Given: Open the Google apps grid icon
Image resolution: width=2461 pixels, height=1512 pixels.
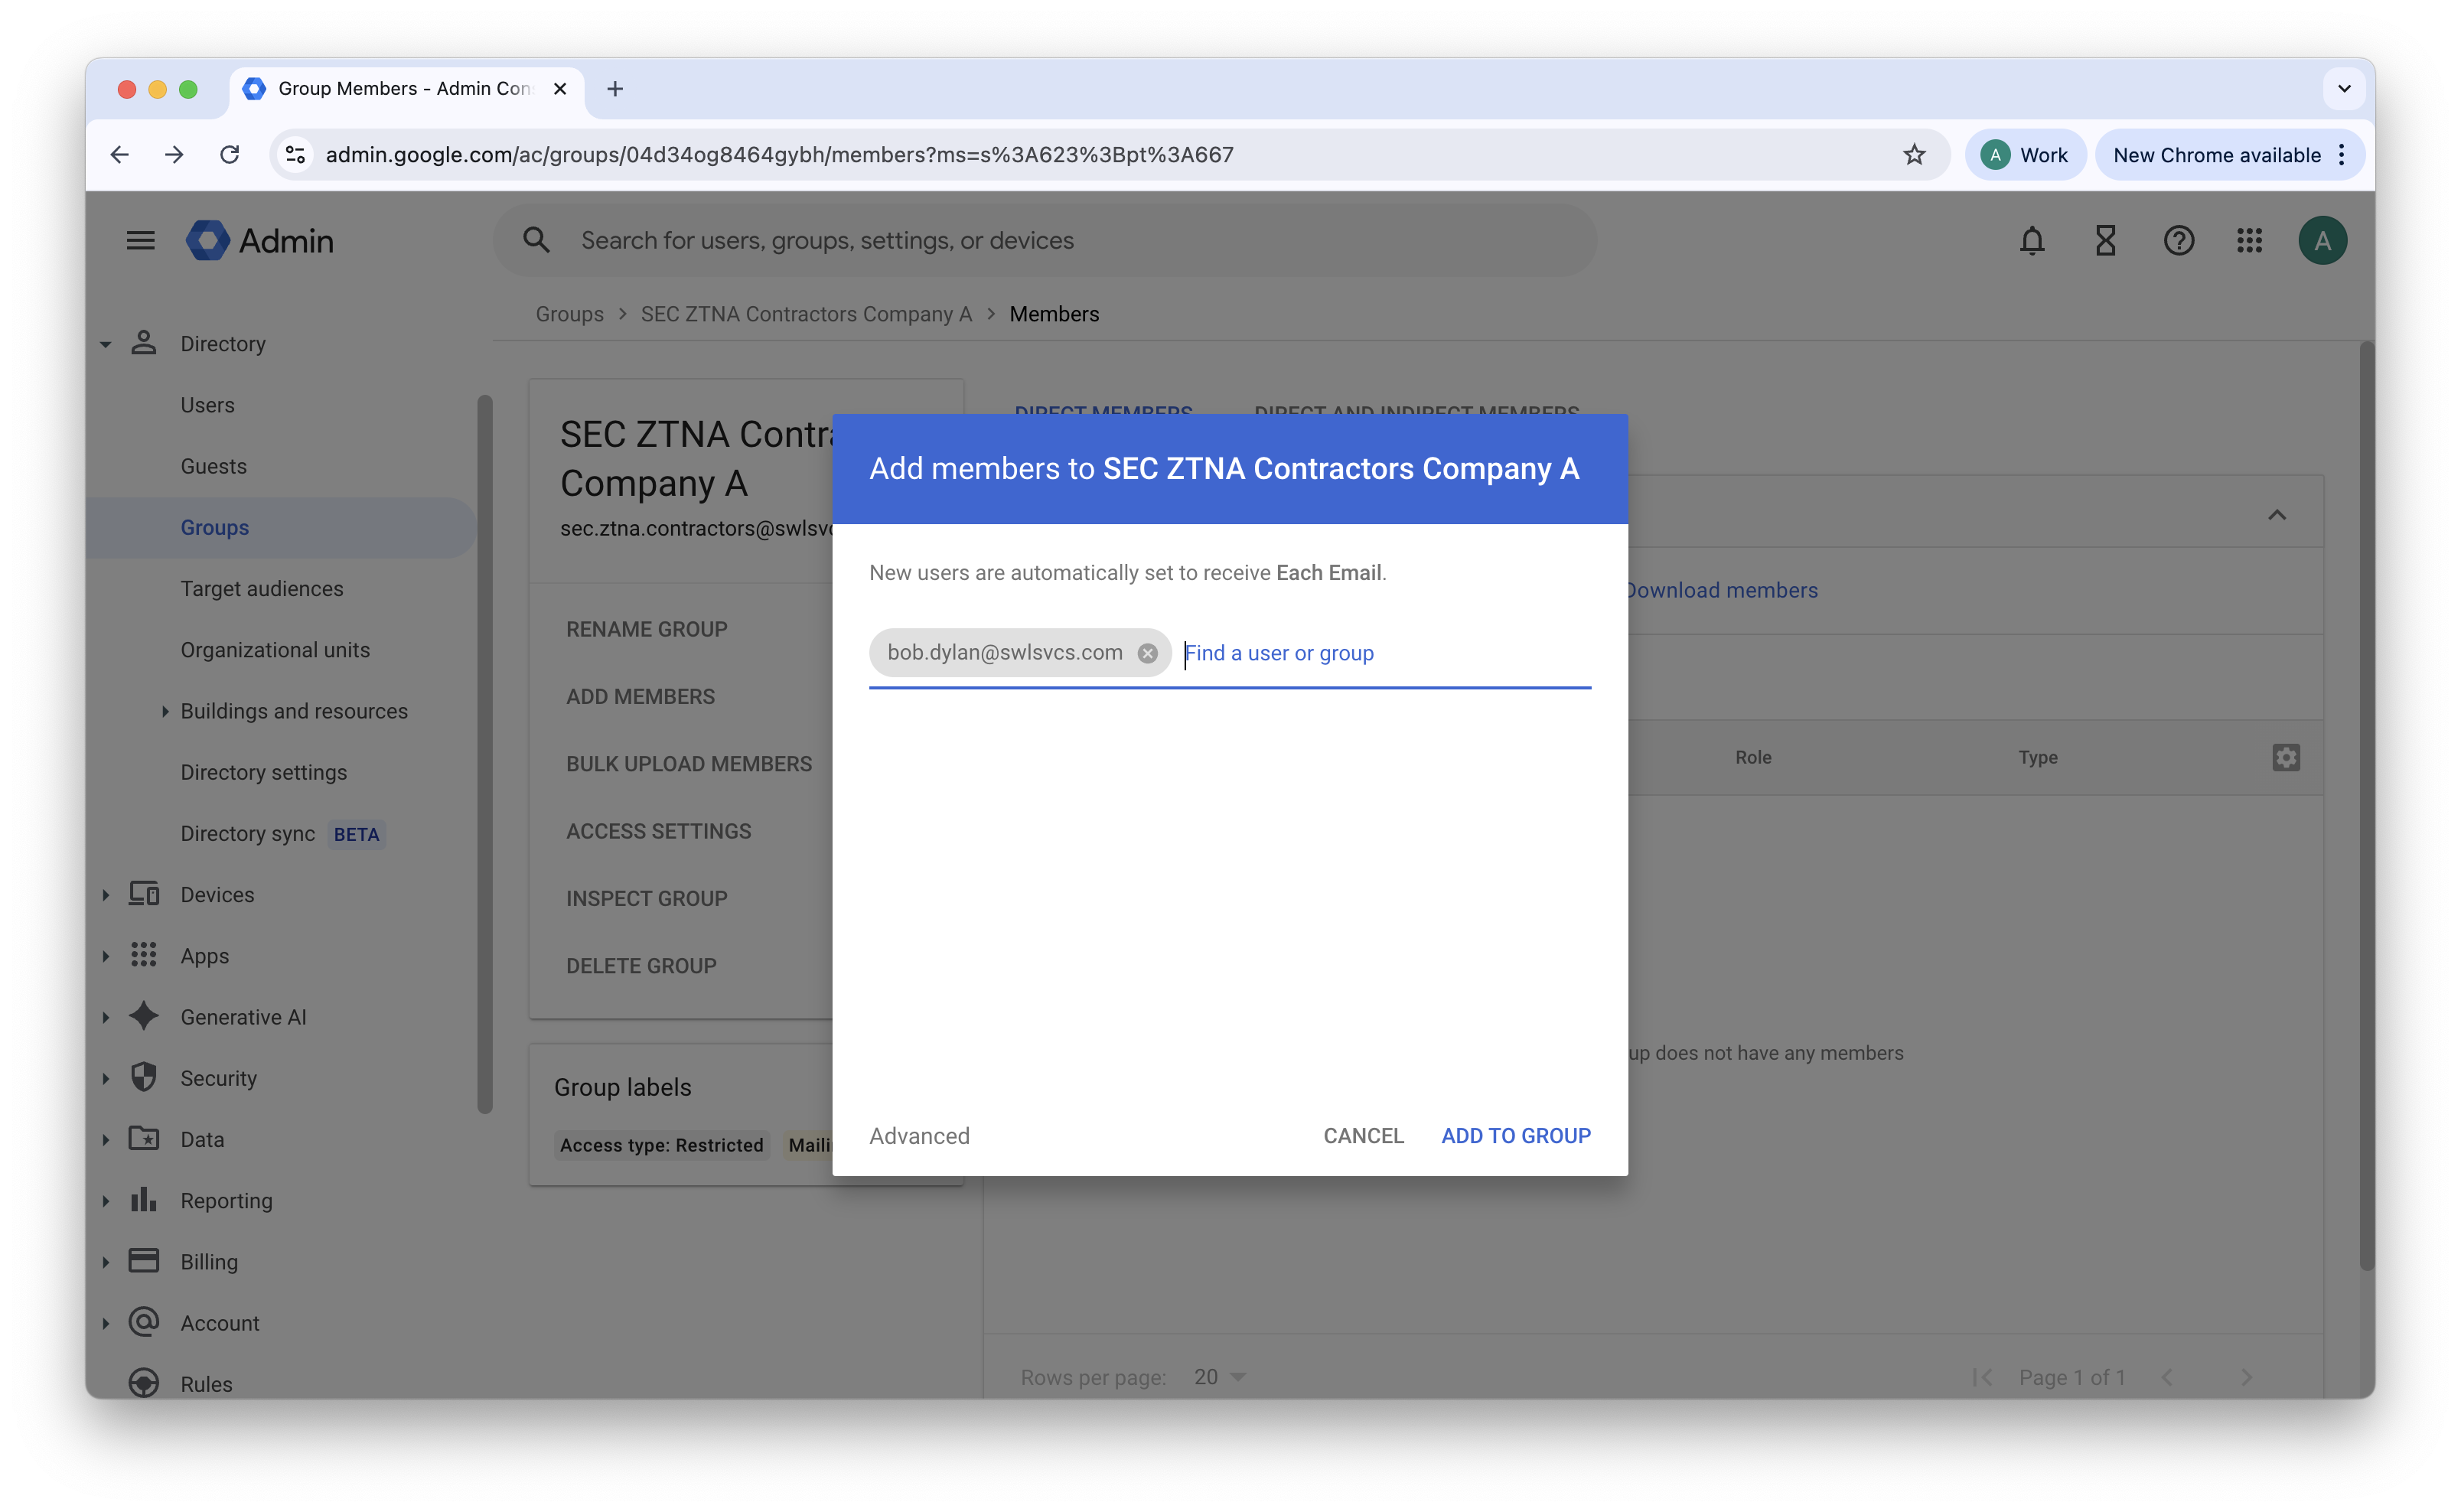Looking at the screenshot, I should [2250, 241].
